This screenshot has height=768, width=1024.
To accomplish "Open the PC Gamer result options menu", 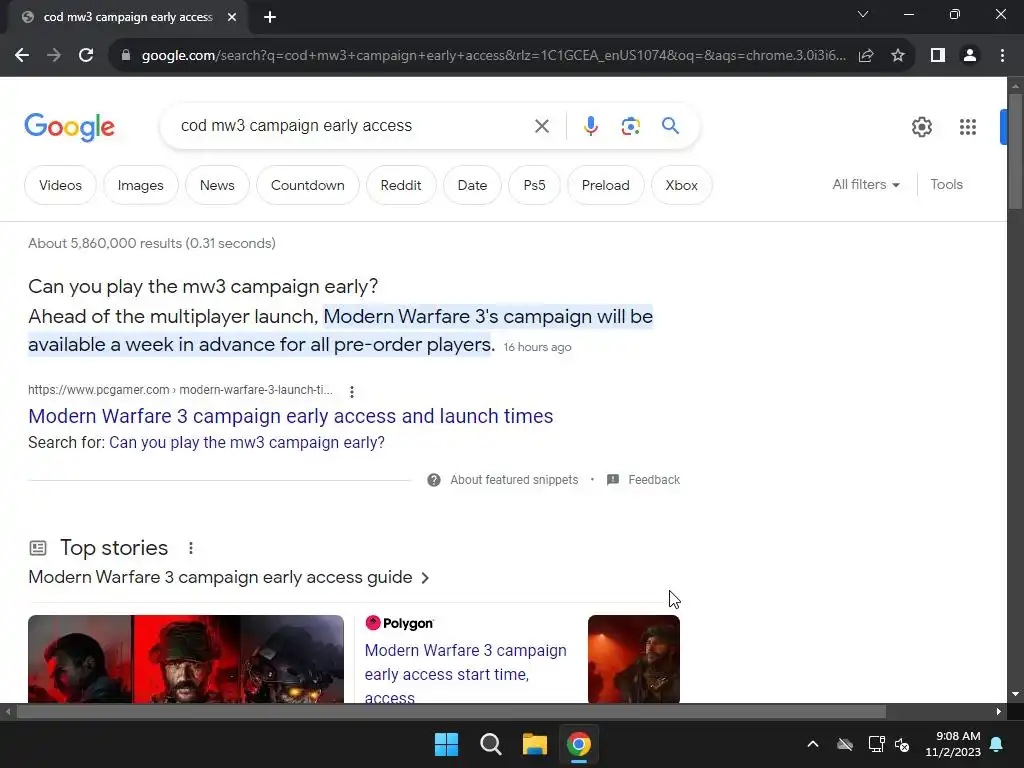I will click(x=352, y=391).
